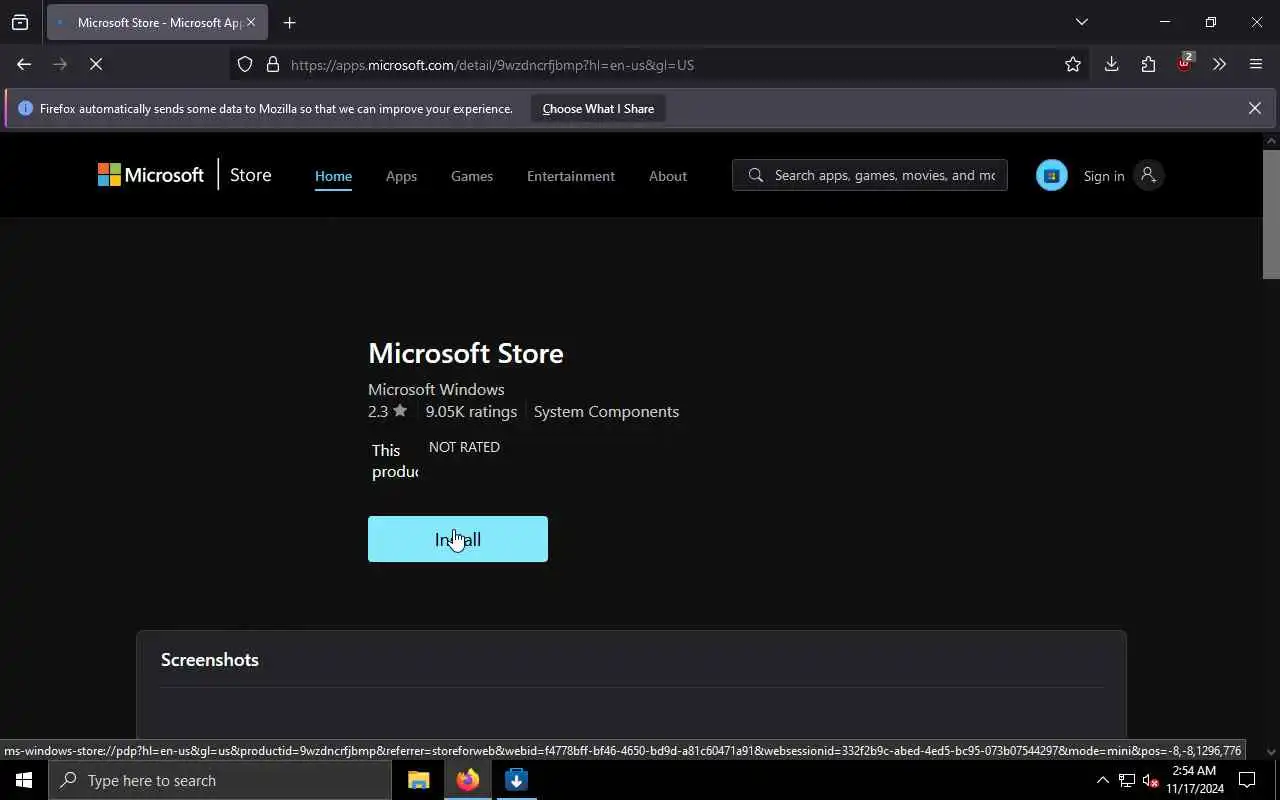The image size is (1280, 800).
Task: Click the taskbar search box
Action: [x=220, y=780]
